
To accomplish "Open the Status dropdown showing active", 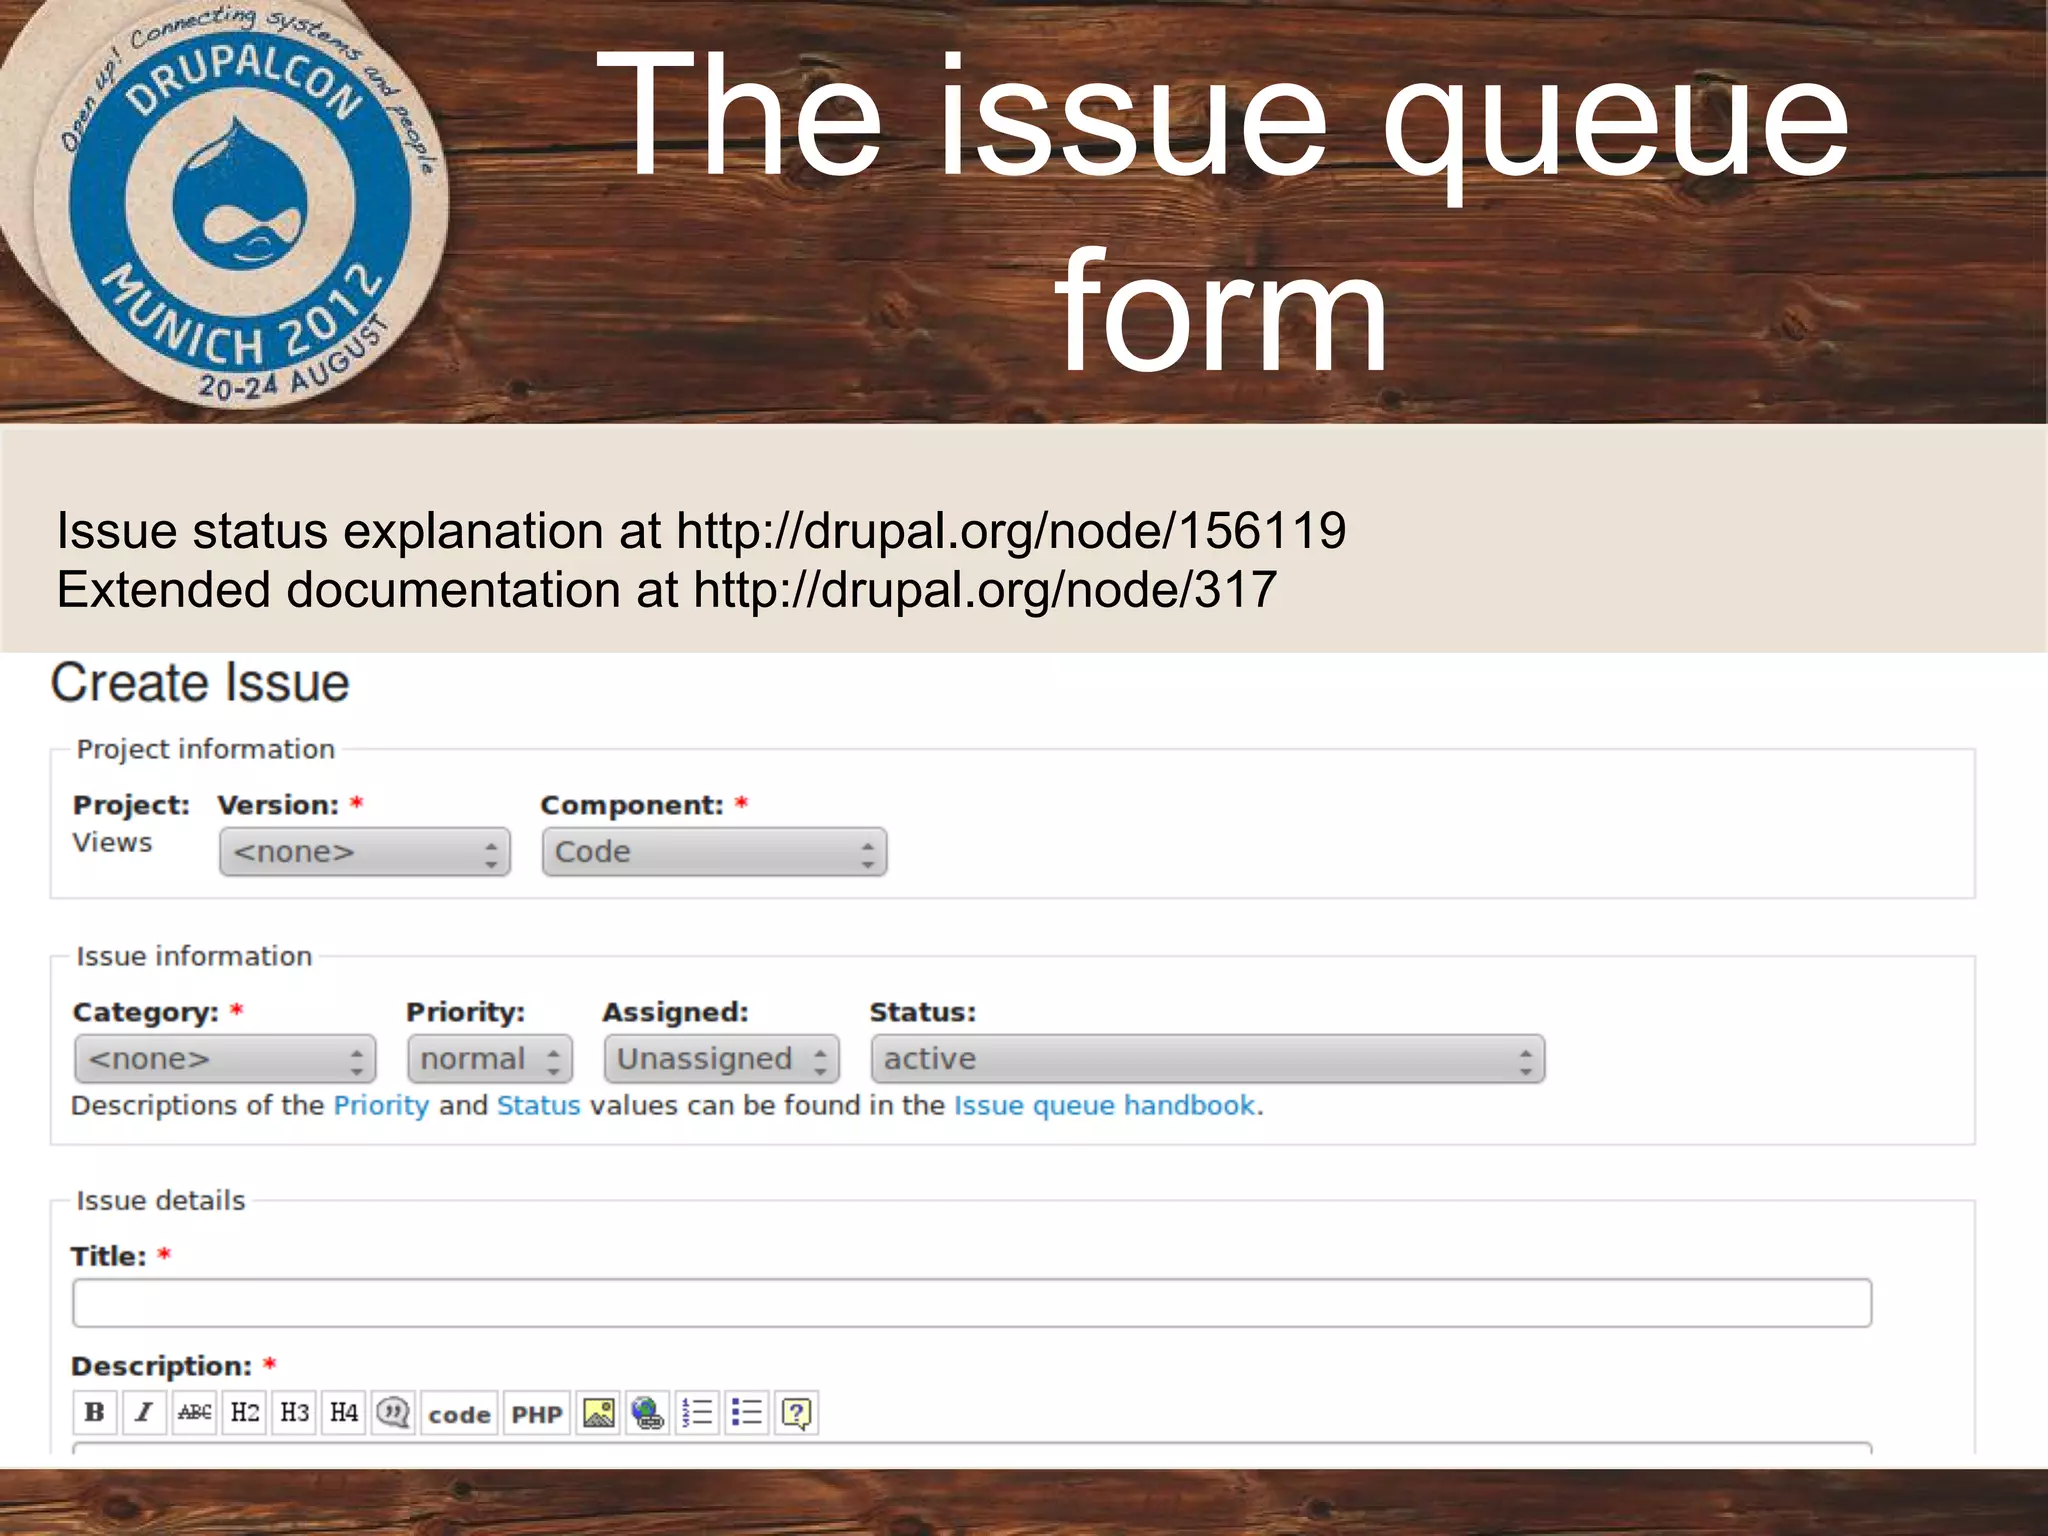I will [1208, 1059].
